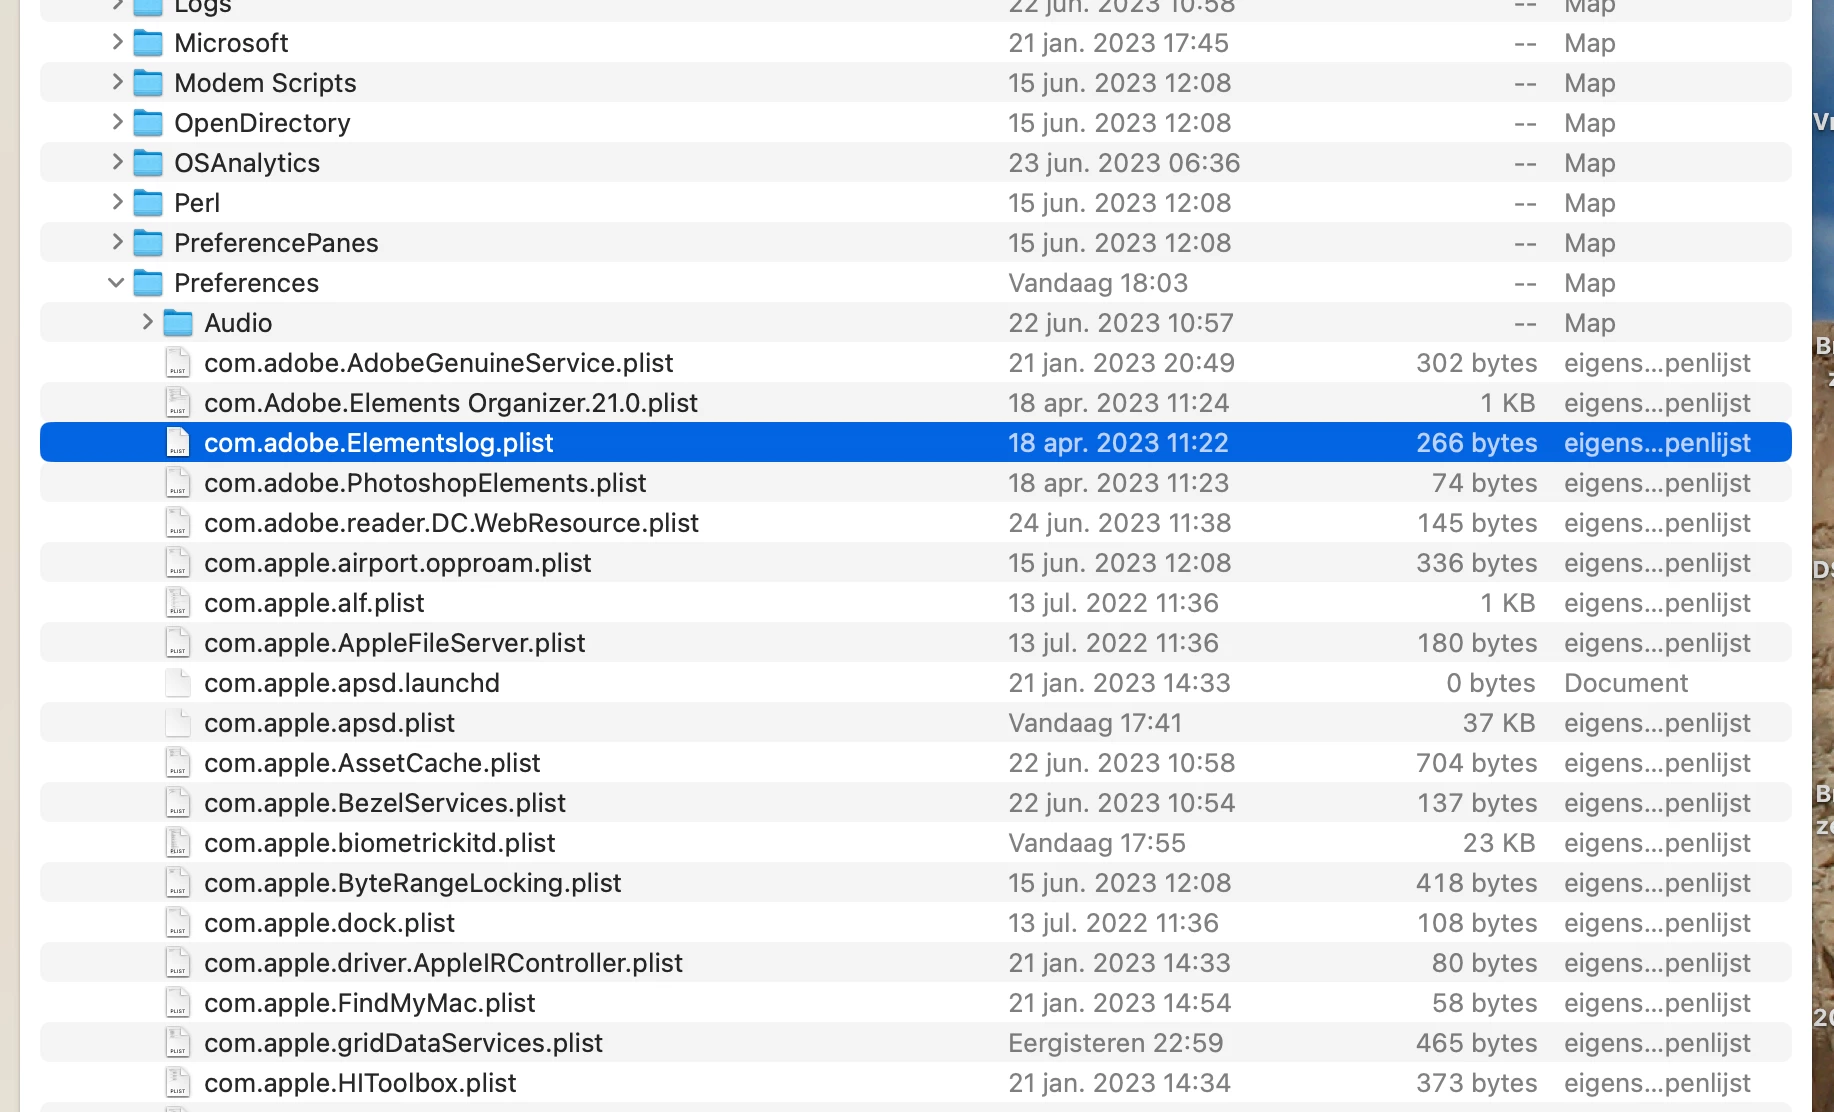Click the com.adobe.AdobeGenuineService.plist file icon

[178, 362]
